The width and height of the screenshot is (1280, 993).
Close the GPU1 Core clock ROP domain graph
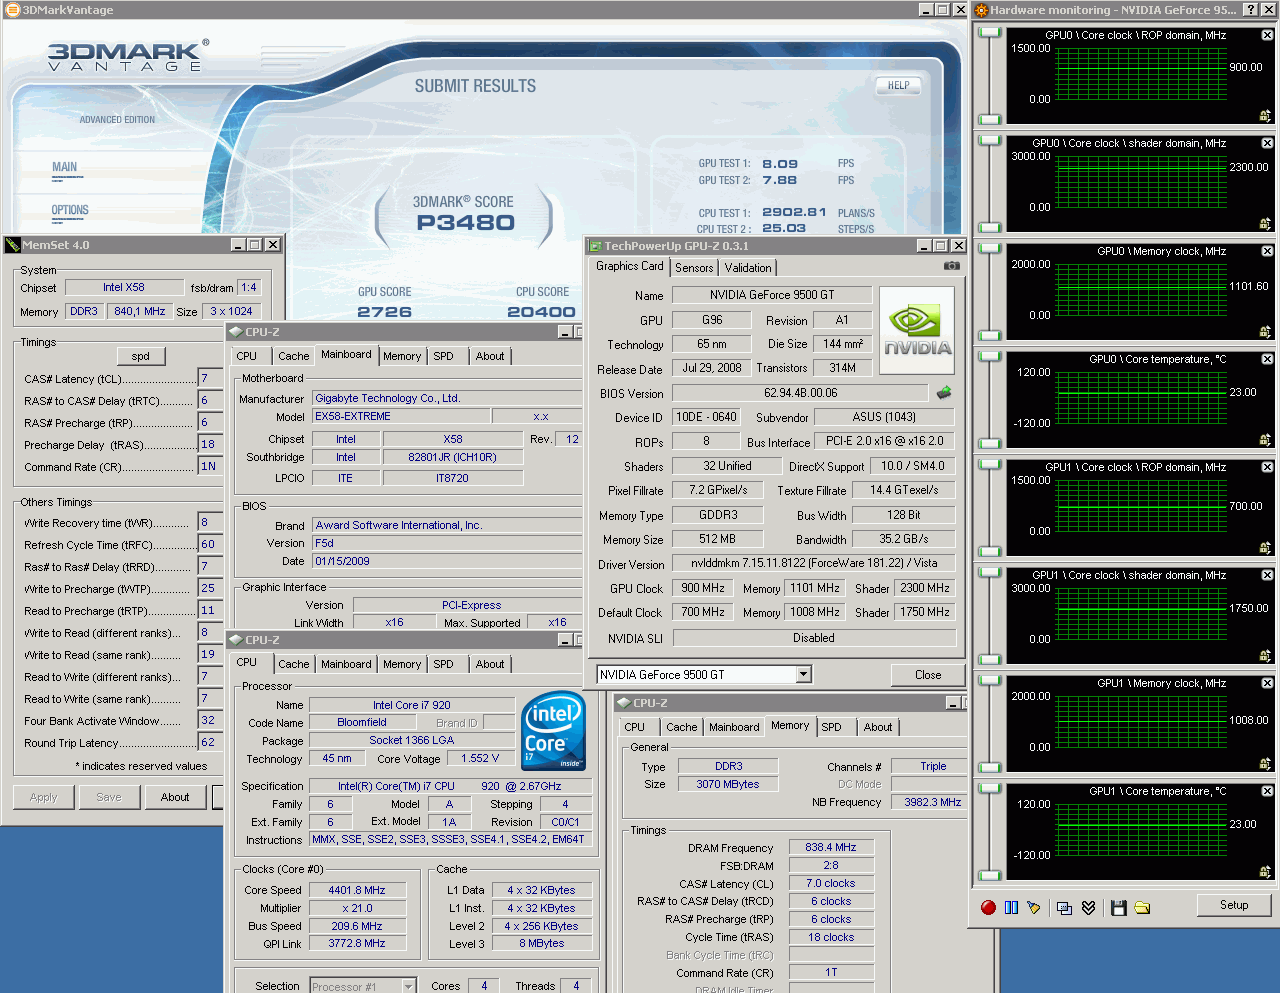[1267, 467]
